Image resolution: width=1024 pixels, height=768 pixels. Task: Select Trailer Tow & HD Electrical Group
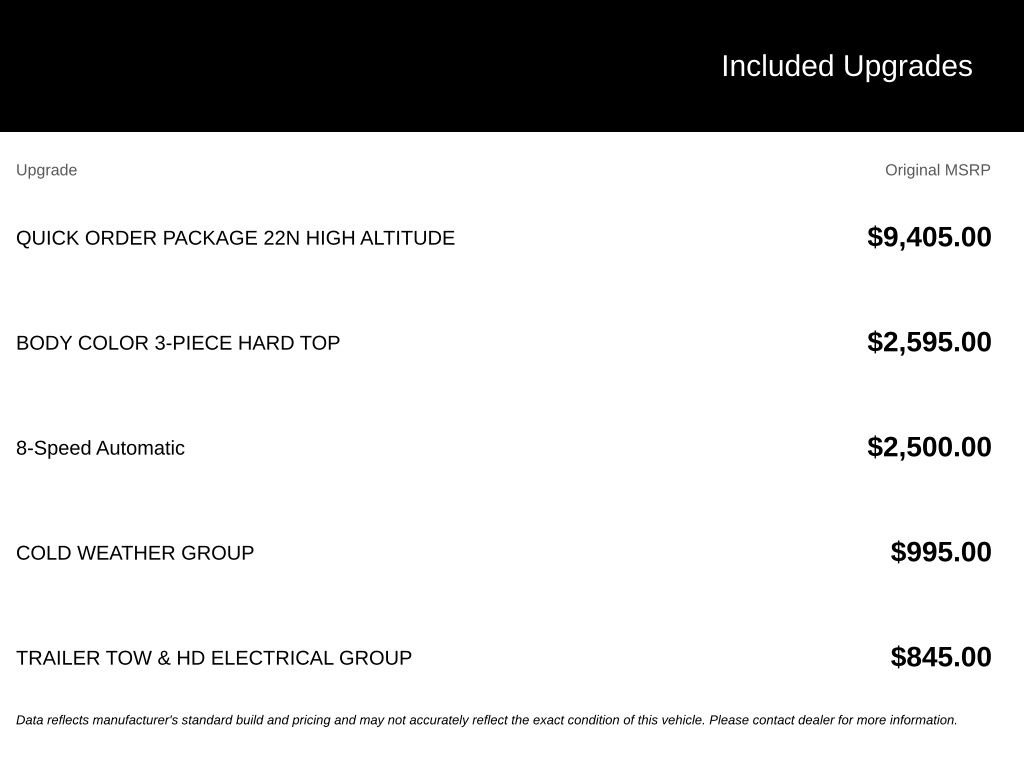214,658
